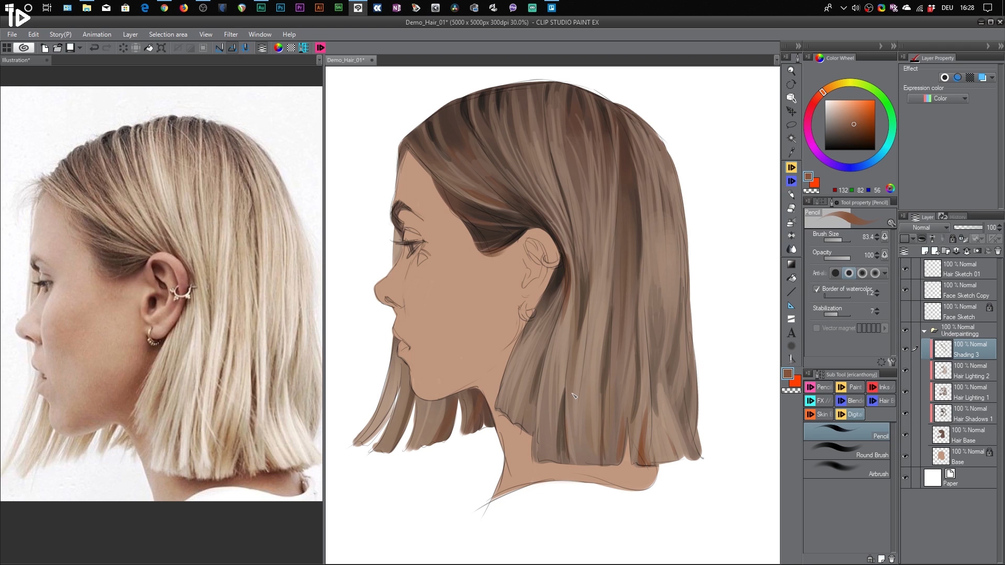1005x565 pixels.
Task: Adjust the Stabilization stepper arrows
Action: click(877, 311)
